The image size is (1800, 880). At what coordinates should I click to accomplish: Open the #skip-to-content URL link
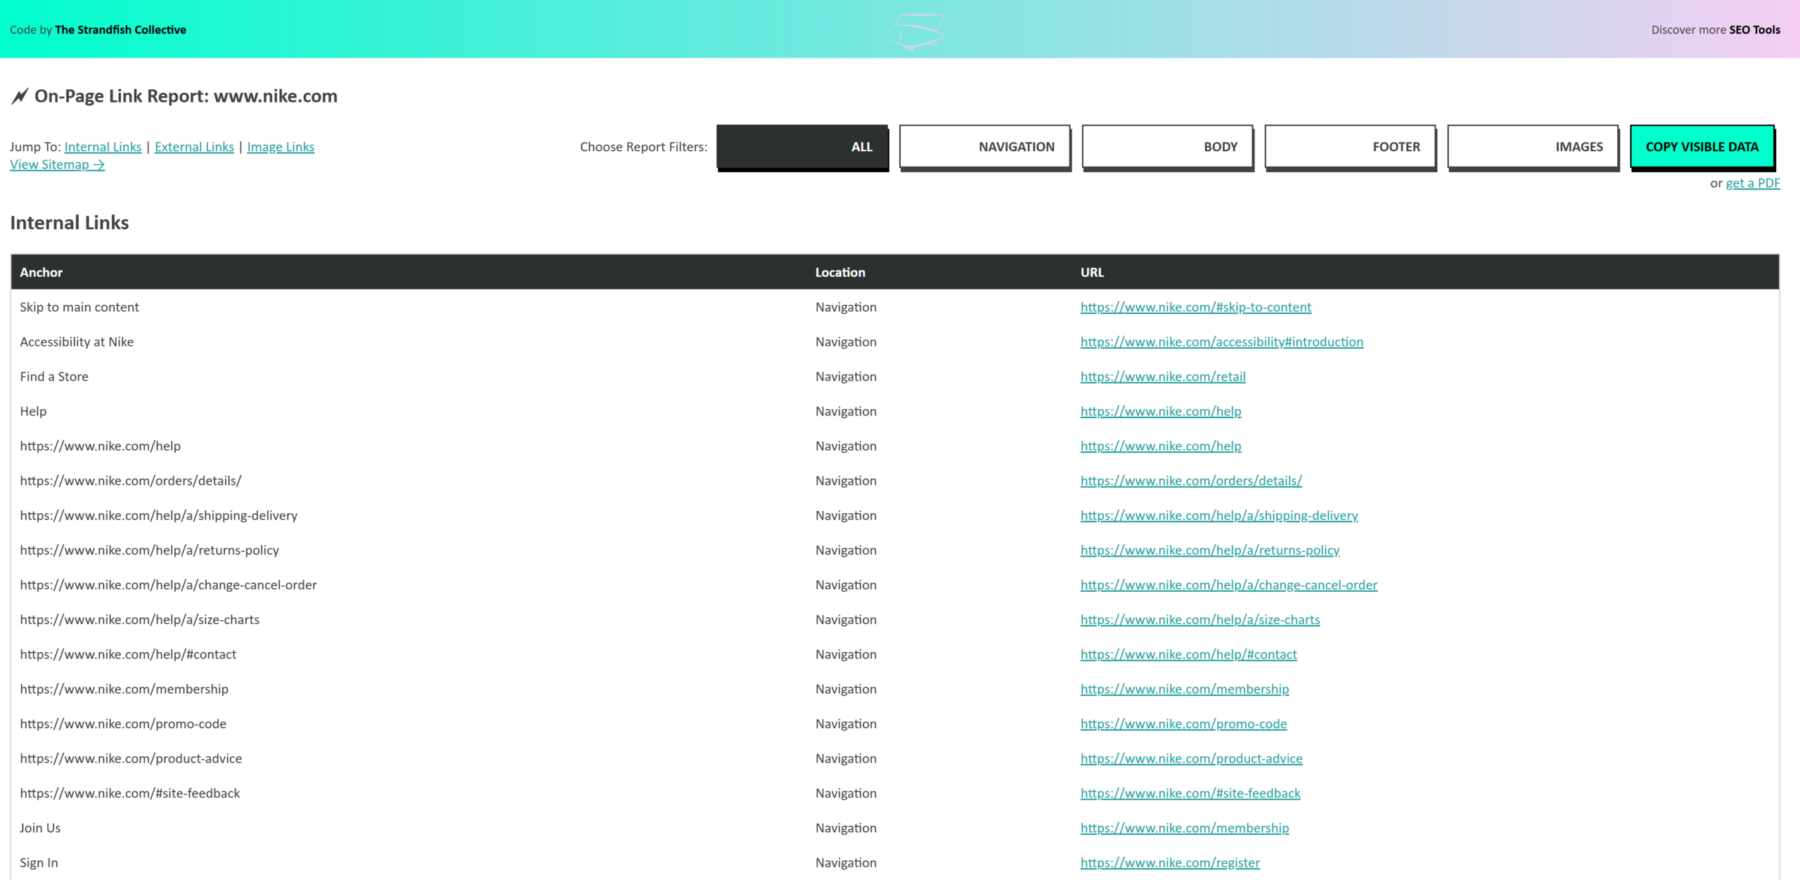pyautogui.click(x=1196, y=307)
